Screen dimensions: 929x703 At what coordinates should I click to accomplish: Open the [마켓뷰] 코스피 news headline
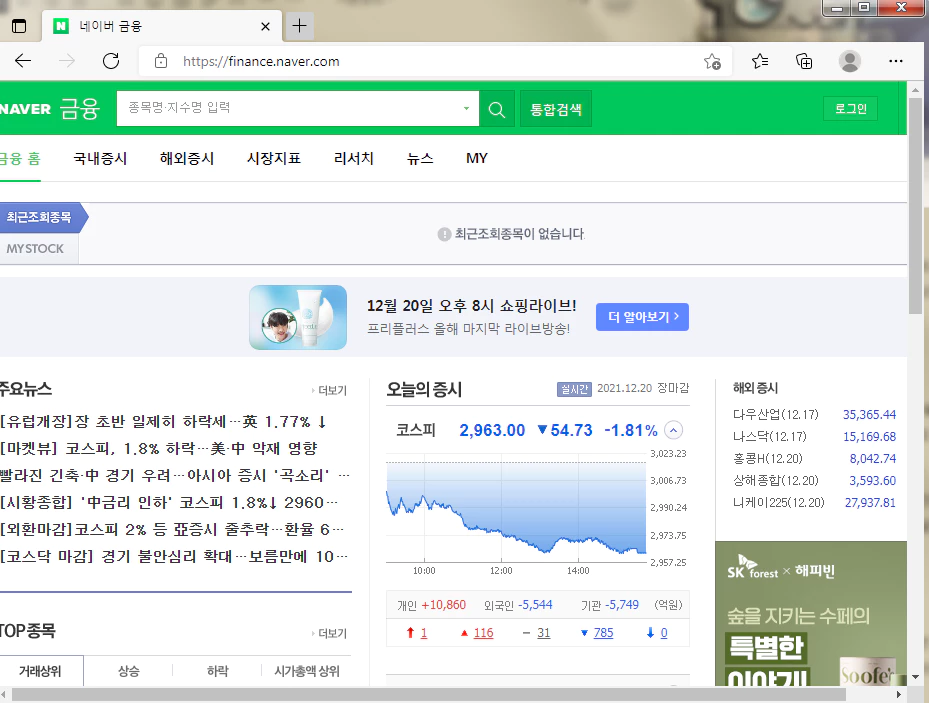coord(159,448)
